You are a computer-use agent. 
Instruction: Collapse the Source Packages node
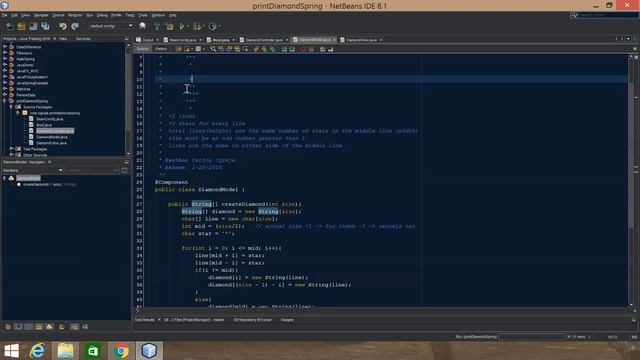[11, 107]
